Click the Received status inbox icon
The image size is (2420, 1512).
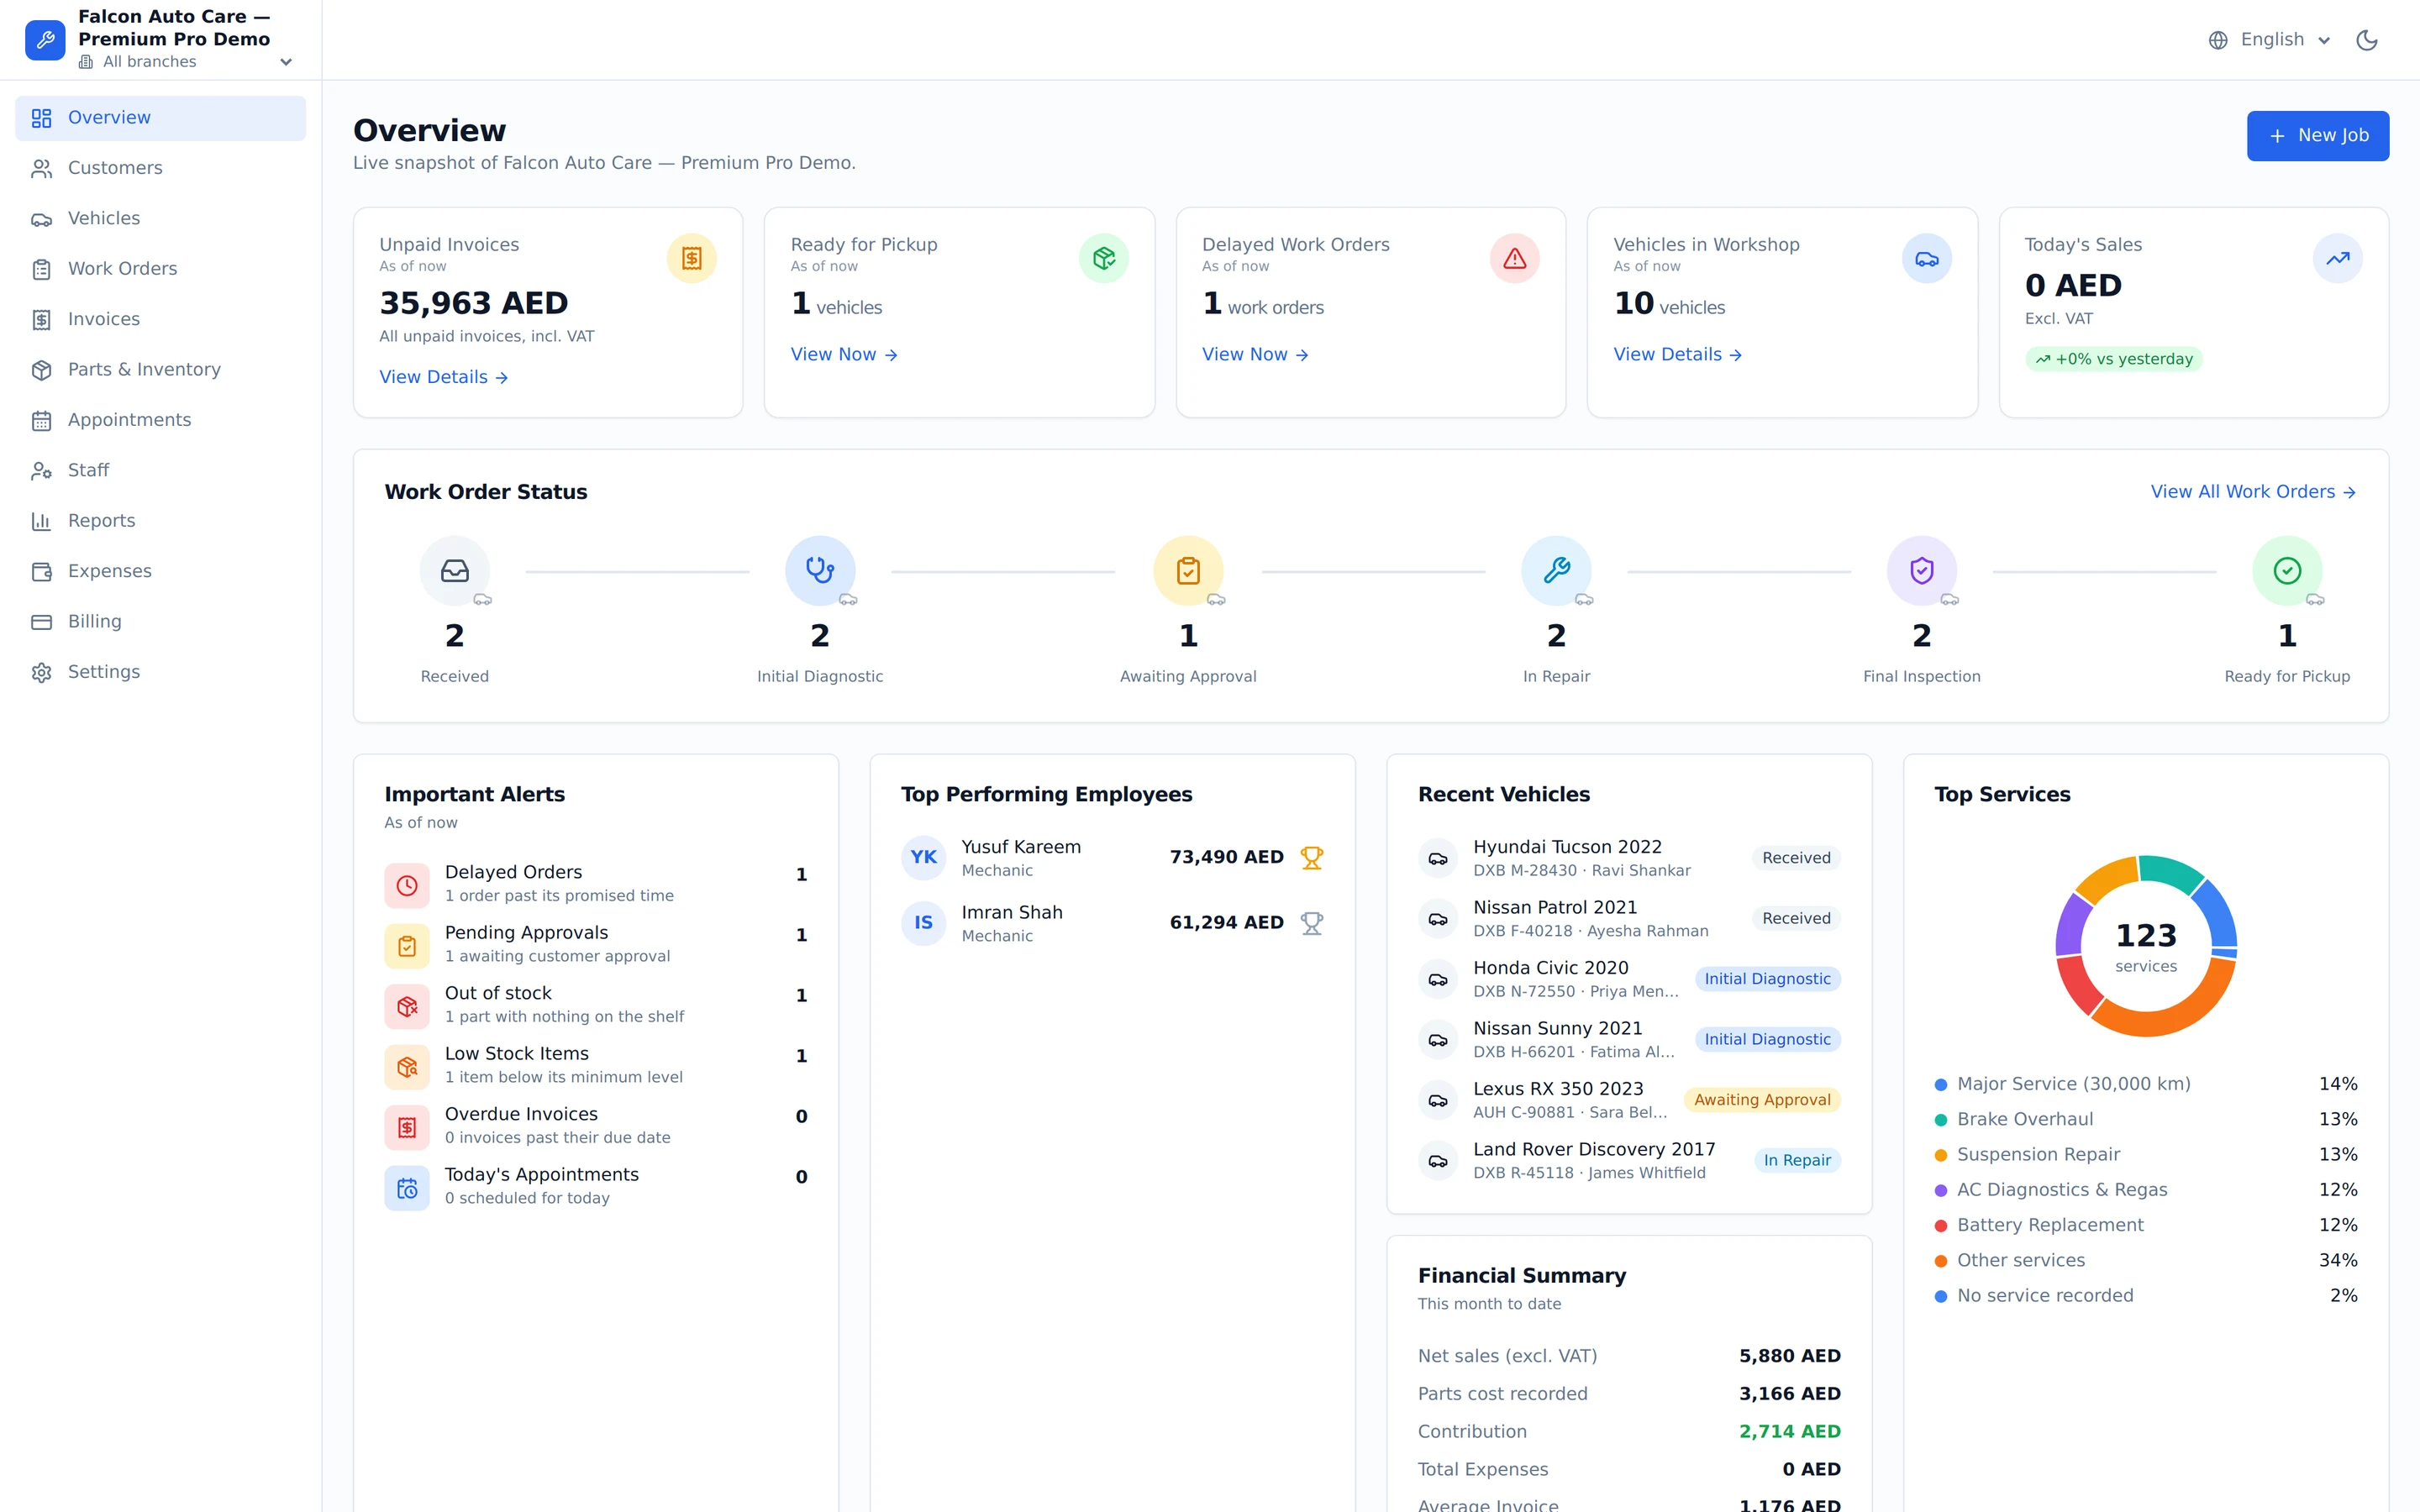point(455,571)
